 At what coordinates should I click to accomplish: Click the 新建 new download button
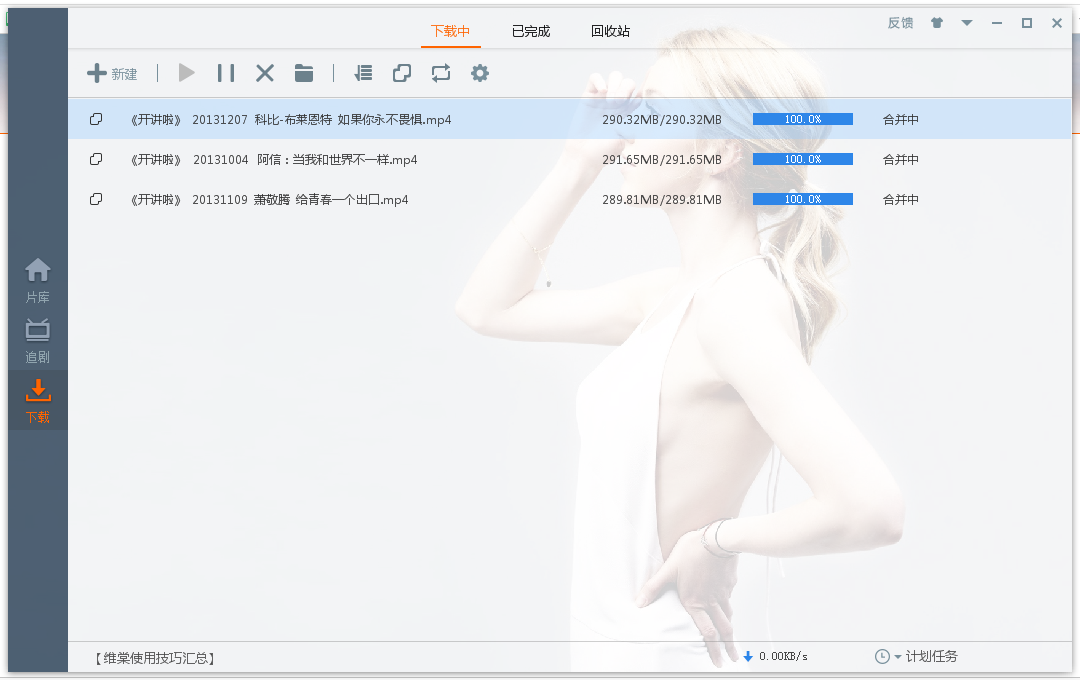(x=112, y=73)
